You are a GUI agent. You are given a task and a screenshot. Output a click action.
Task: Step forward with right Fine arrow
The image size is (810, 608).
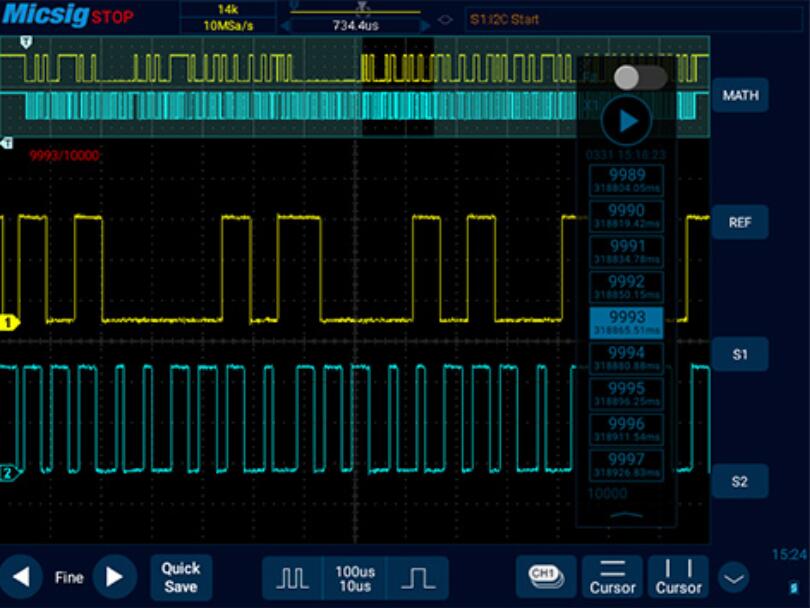coord(115,577)
